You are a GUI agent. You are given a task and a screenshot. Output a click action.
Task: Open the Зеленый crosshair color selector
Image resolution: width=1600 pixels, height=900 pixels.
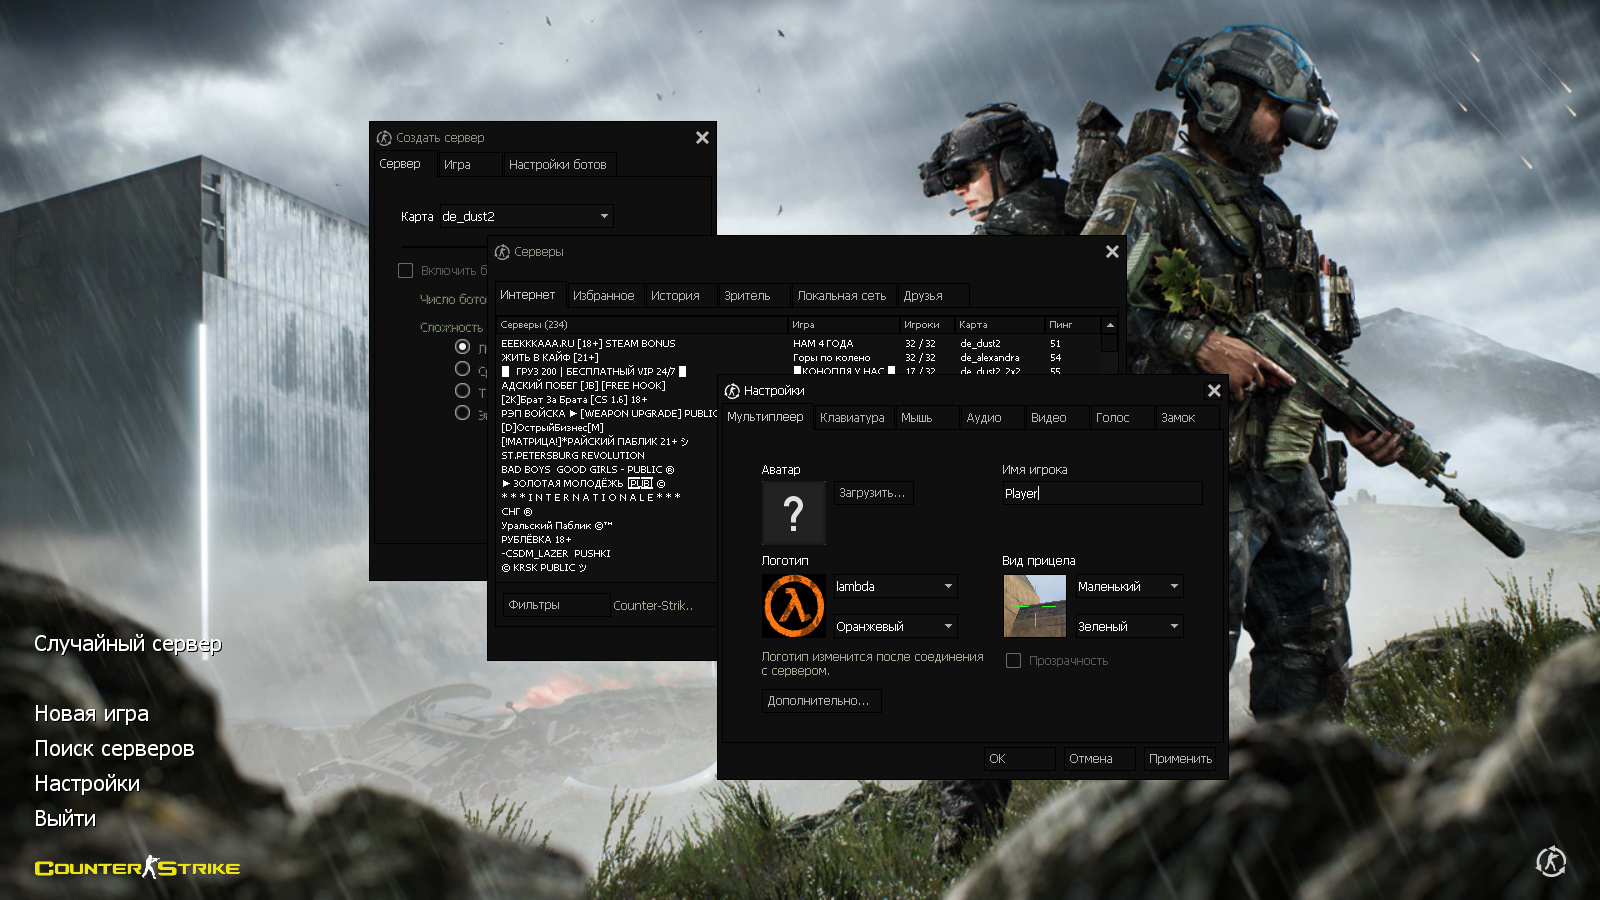[x=1128, y=627]
